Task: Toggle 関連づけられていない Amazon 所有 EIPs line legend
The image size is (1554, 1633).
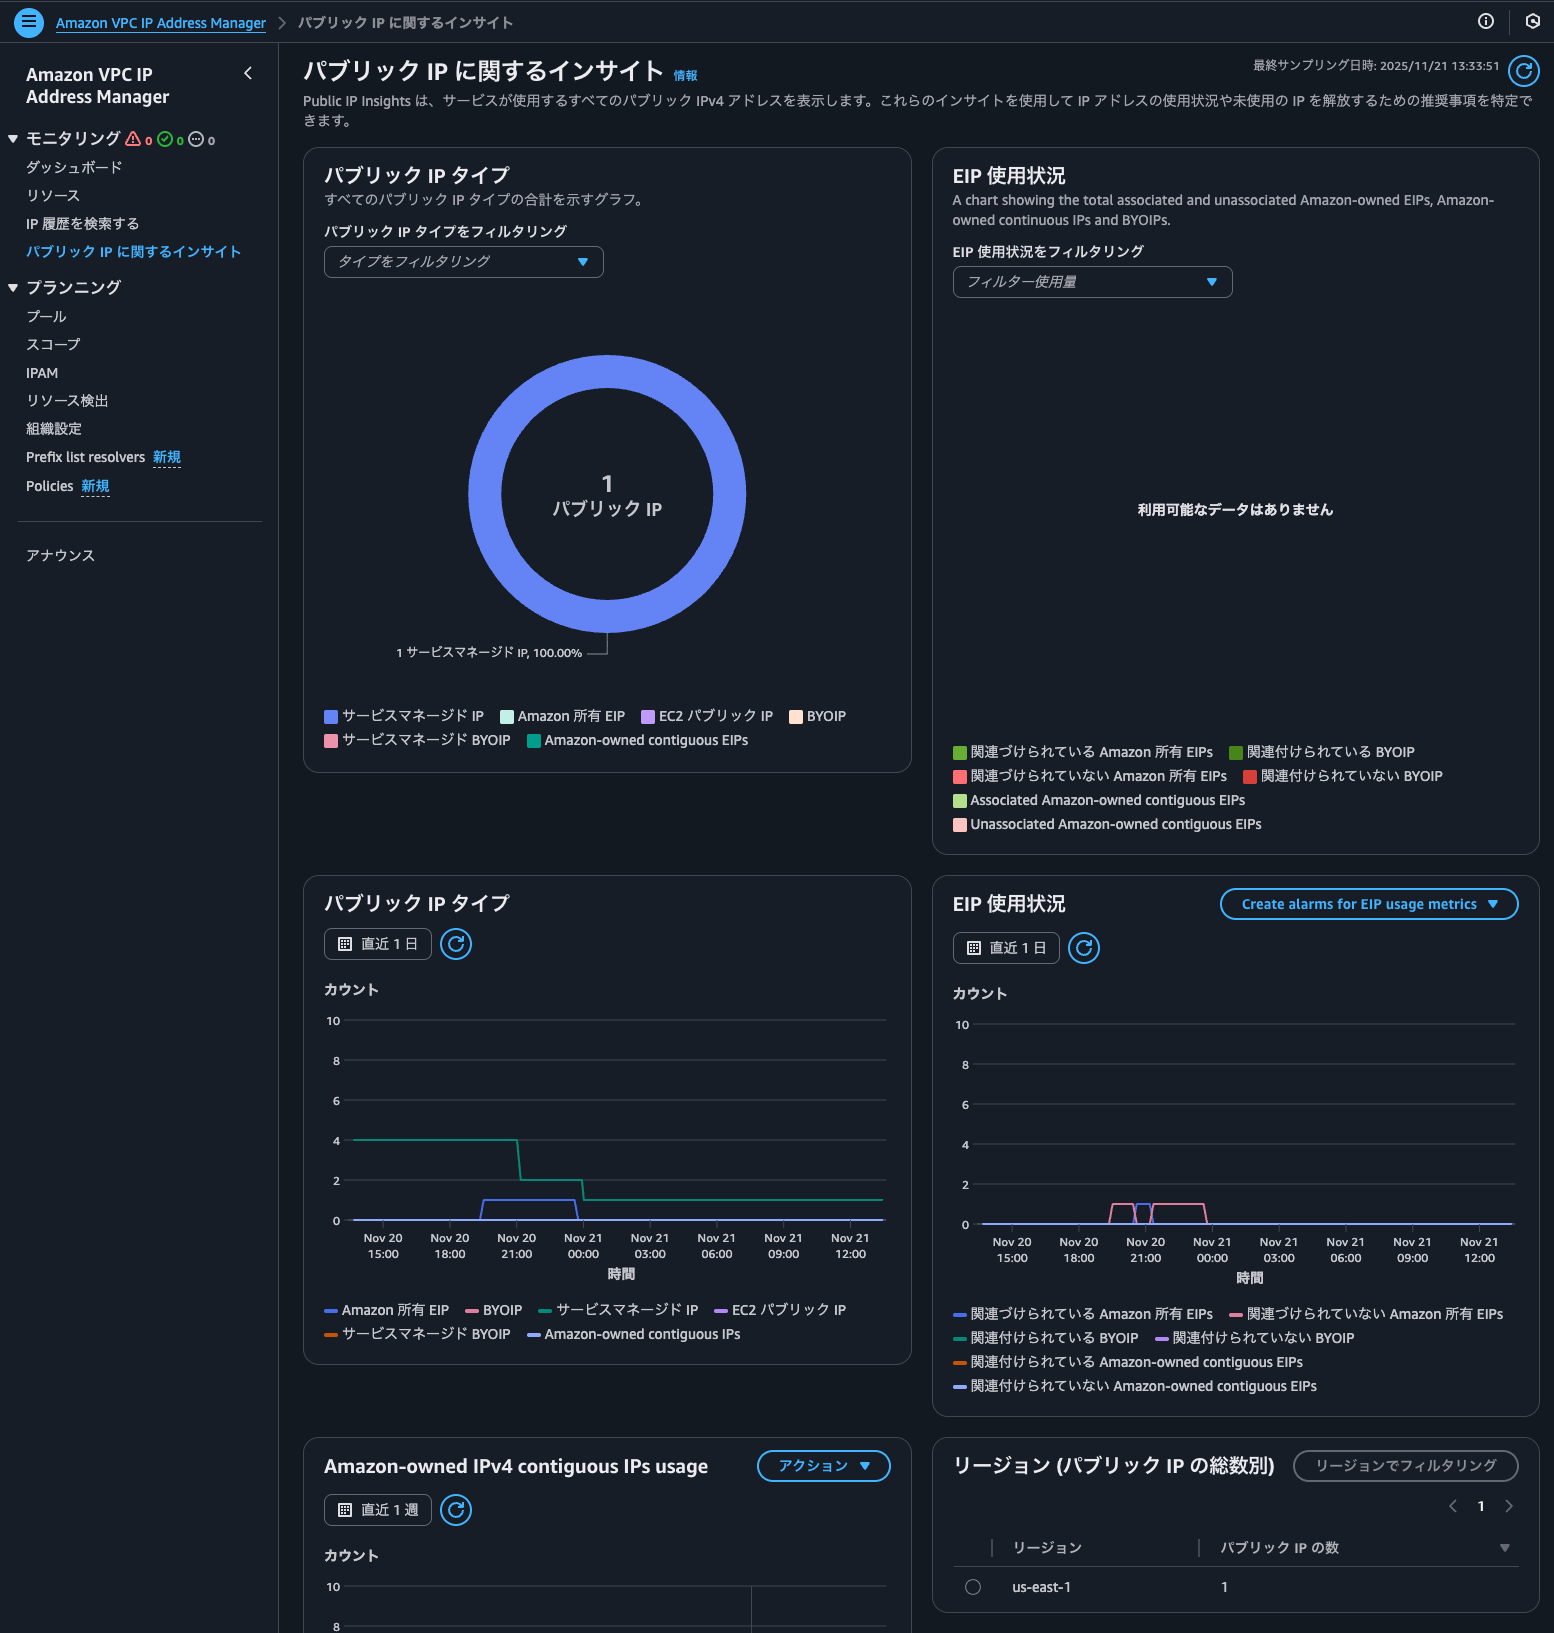Action: point(1366,1314)
